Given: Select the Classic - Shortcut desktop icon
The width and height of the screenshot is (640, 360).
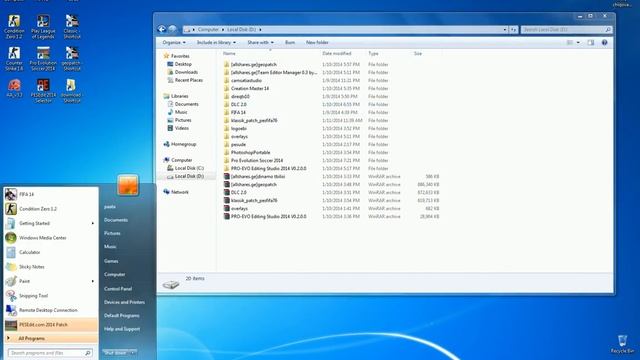Looking at the screenshot, I should (x=72, y=27).
